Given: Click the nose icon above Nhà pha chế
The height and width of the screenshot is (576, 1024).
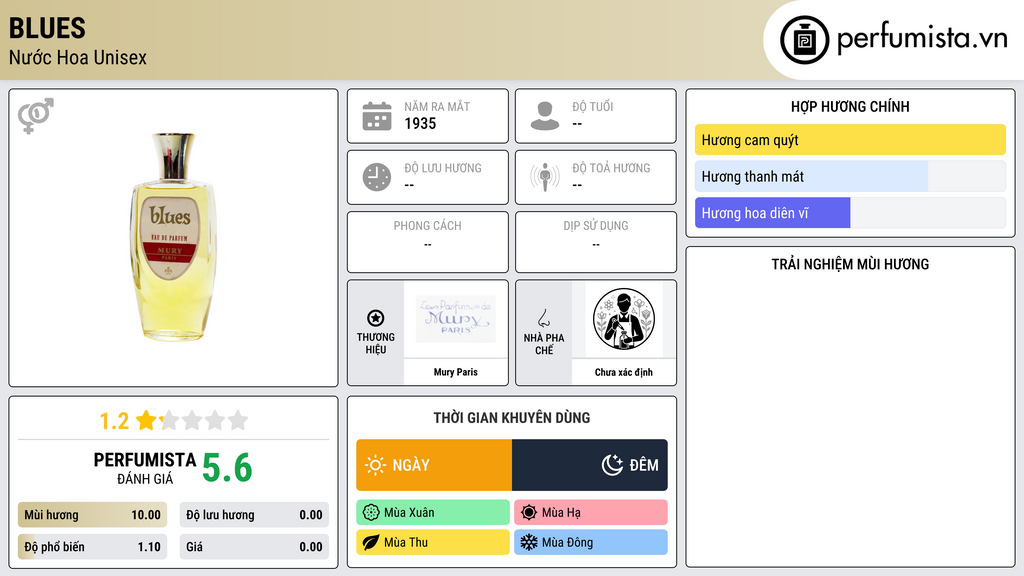Looking at the screenshot, I should 543,318.
